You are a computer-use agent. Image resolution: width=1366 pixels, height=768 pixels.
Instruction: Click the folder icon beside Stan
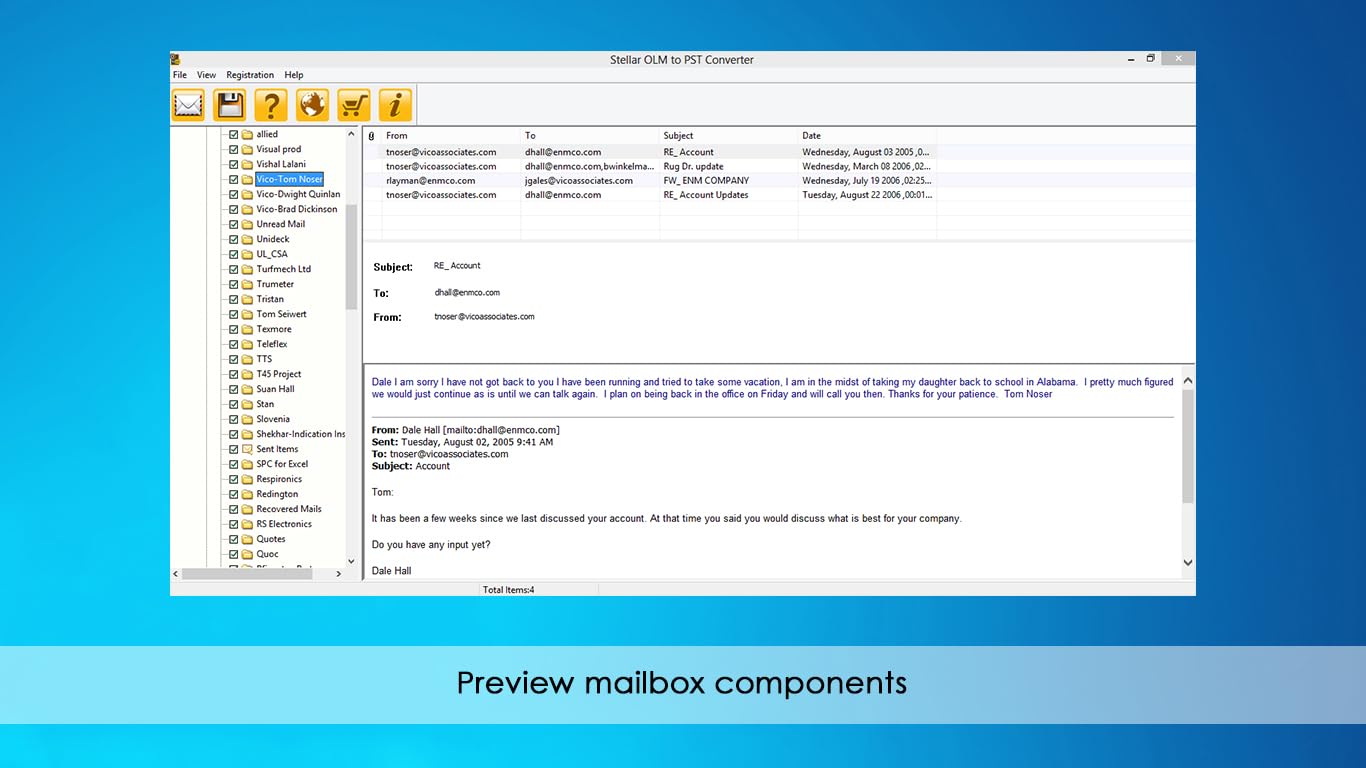(247, 404)
